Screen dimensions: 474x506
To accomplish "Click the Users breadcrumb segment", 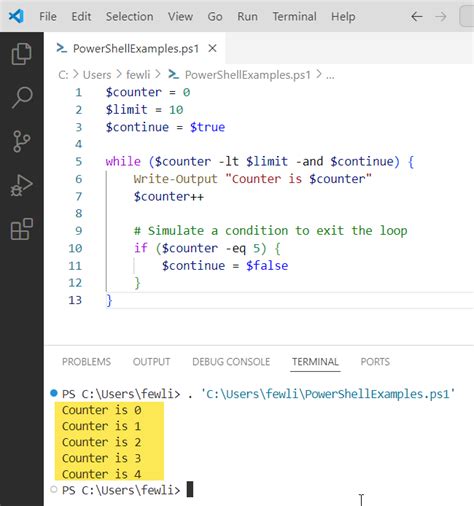I will [97, 75].
